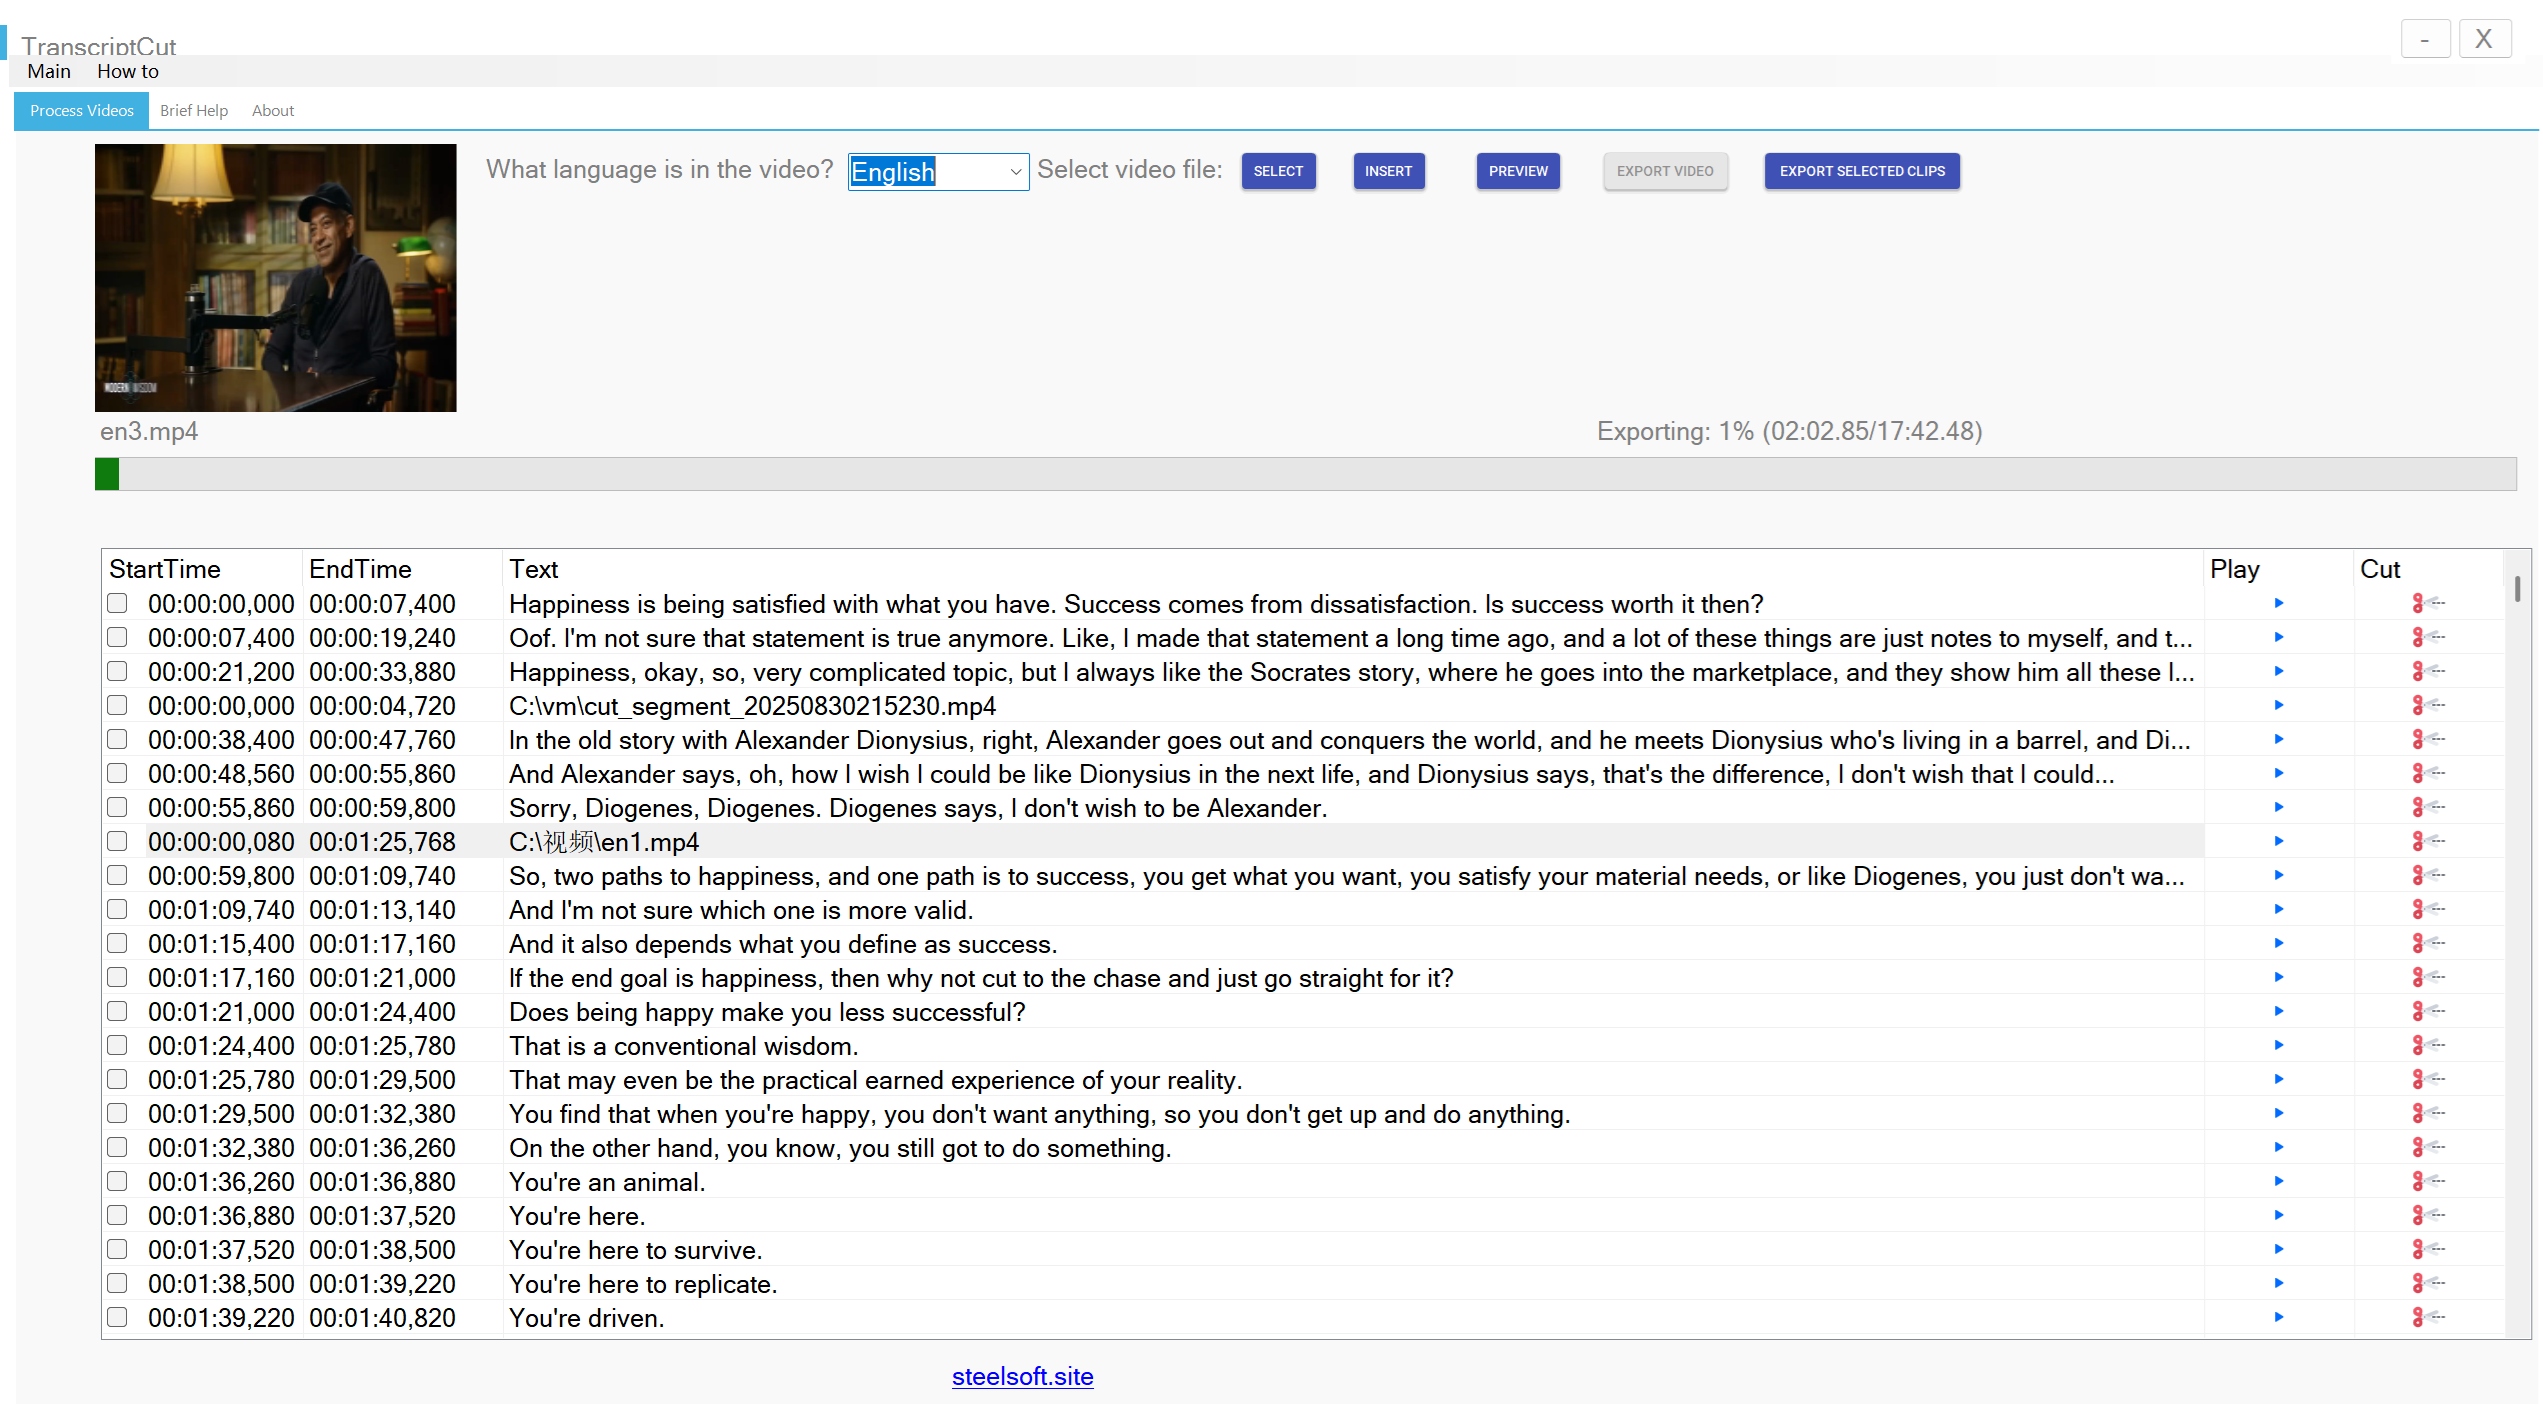Play the clip starting at 00:00:00,000 'Happiness is being satisfied'
Image resolution: width=2543 pixels, height=1404 pixels.
click(2279, 603)
